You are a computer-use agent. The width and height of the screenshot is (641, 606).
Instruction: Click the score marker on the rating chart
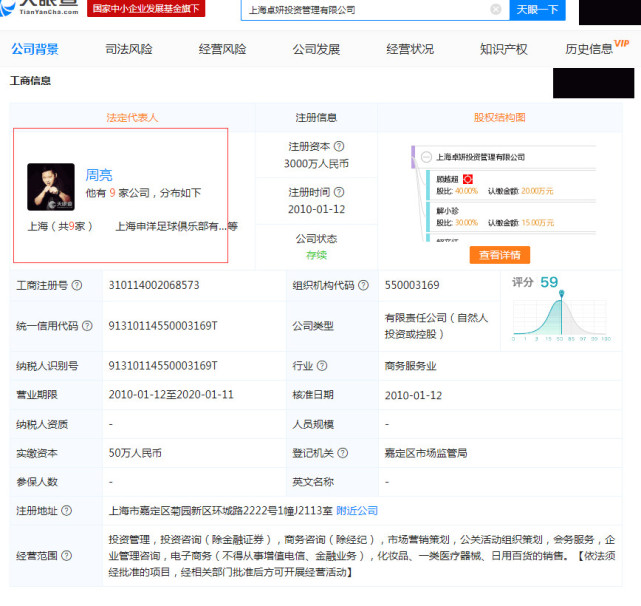(562, 293)
